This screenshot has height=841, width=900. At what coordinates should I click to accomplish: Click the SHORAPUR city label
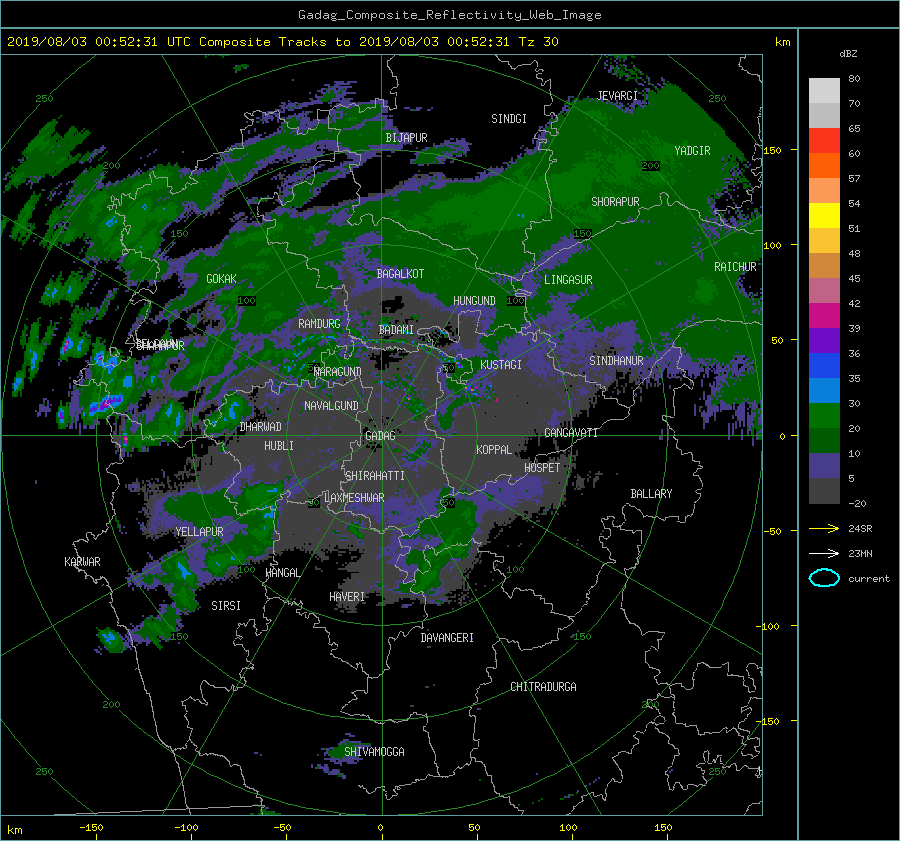pos(615,202)
